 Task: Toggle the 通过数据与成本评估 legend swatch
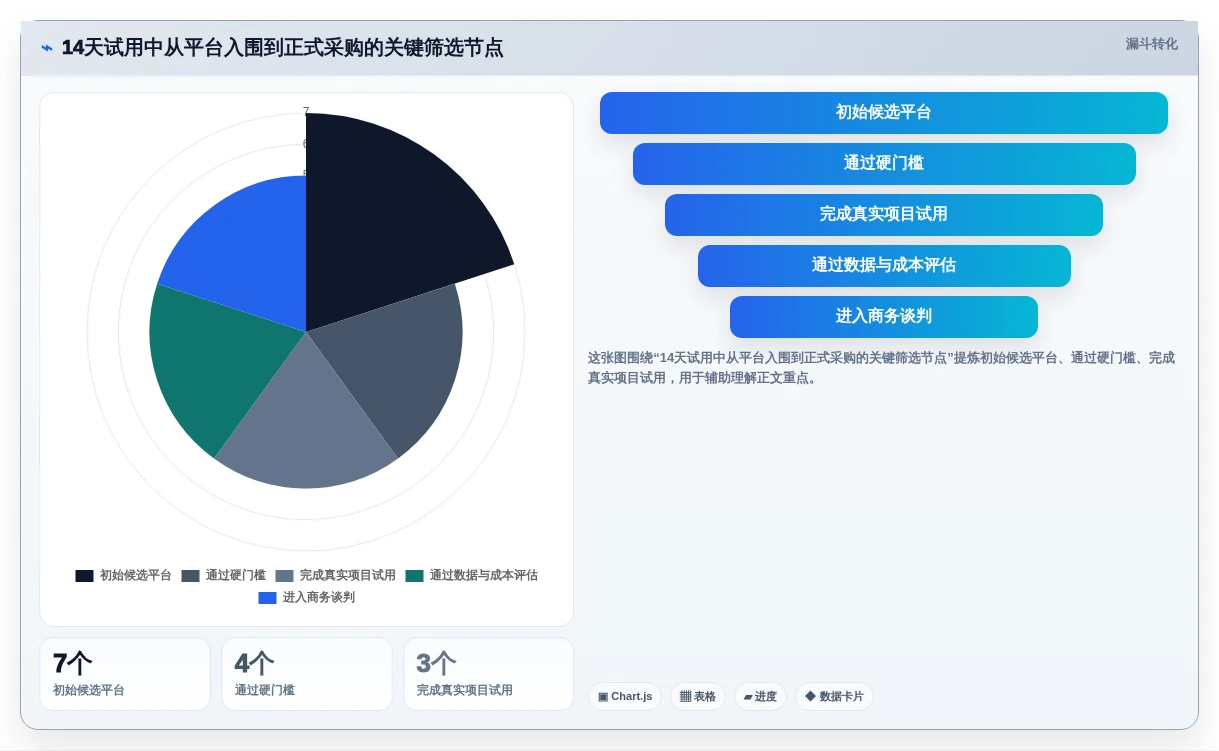click(414, 576)
